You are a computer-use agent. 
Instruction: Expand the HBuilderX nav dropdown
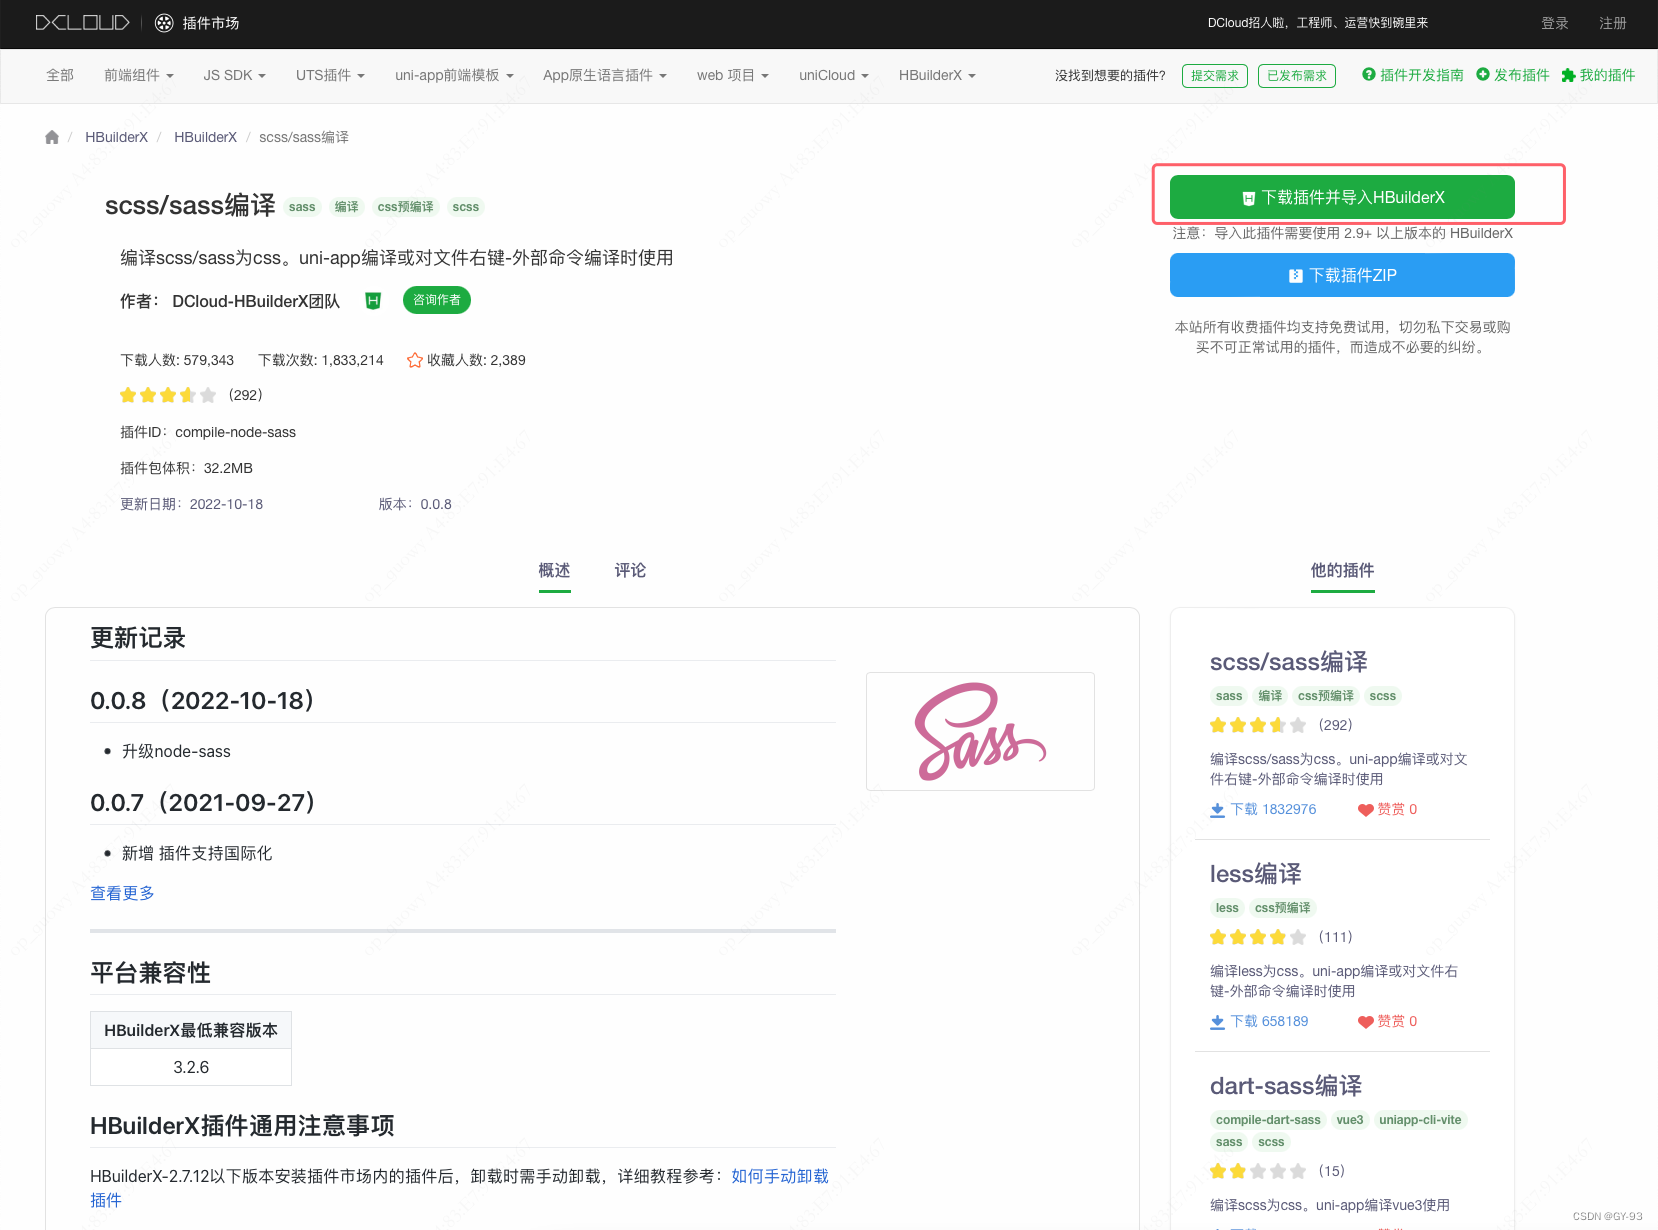937,75
